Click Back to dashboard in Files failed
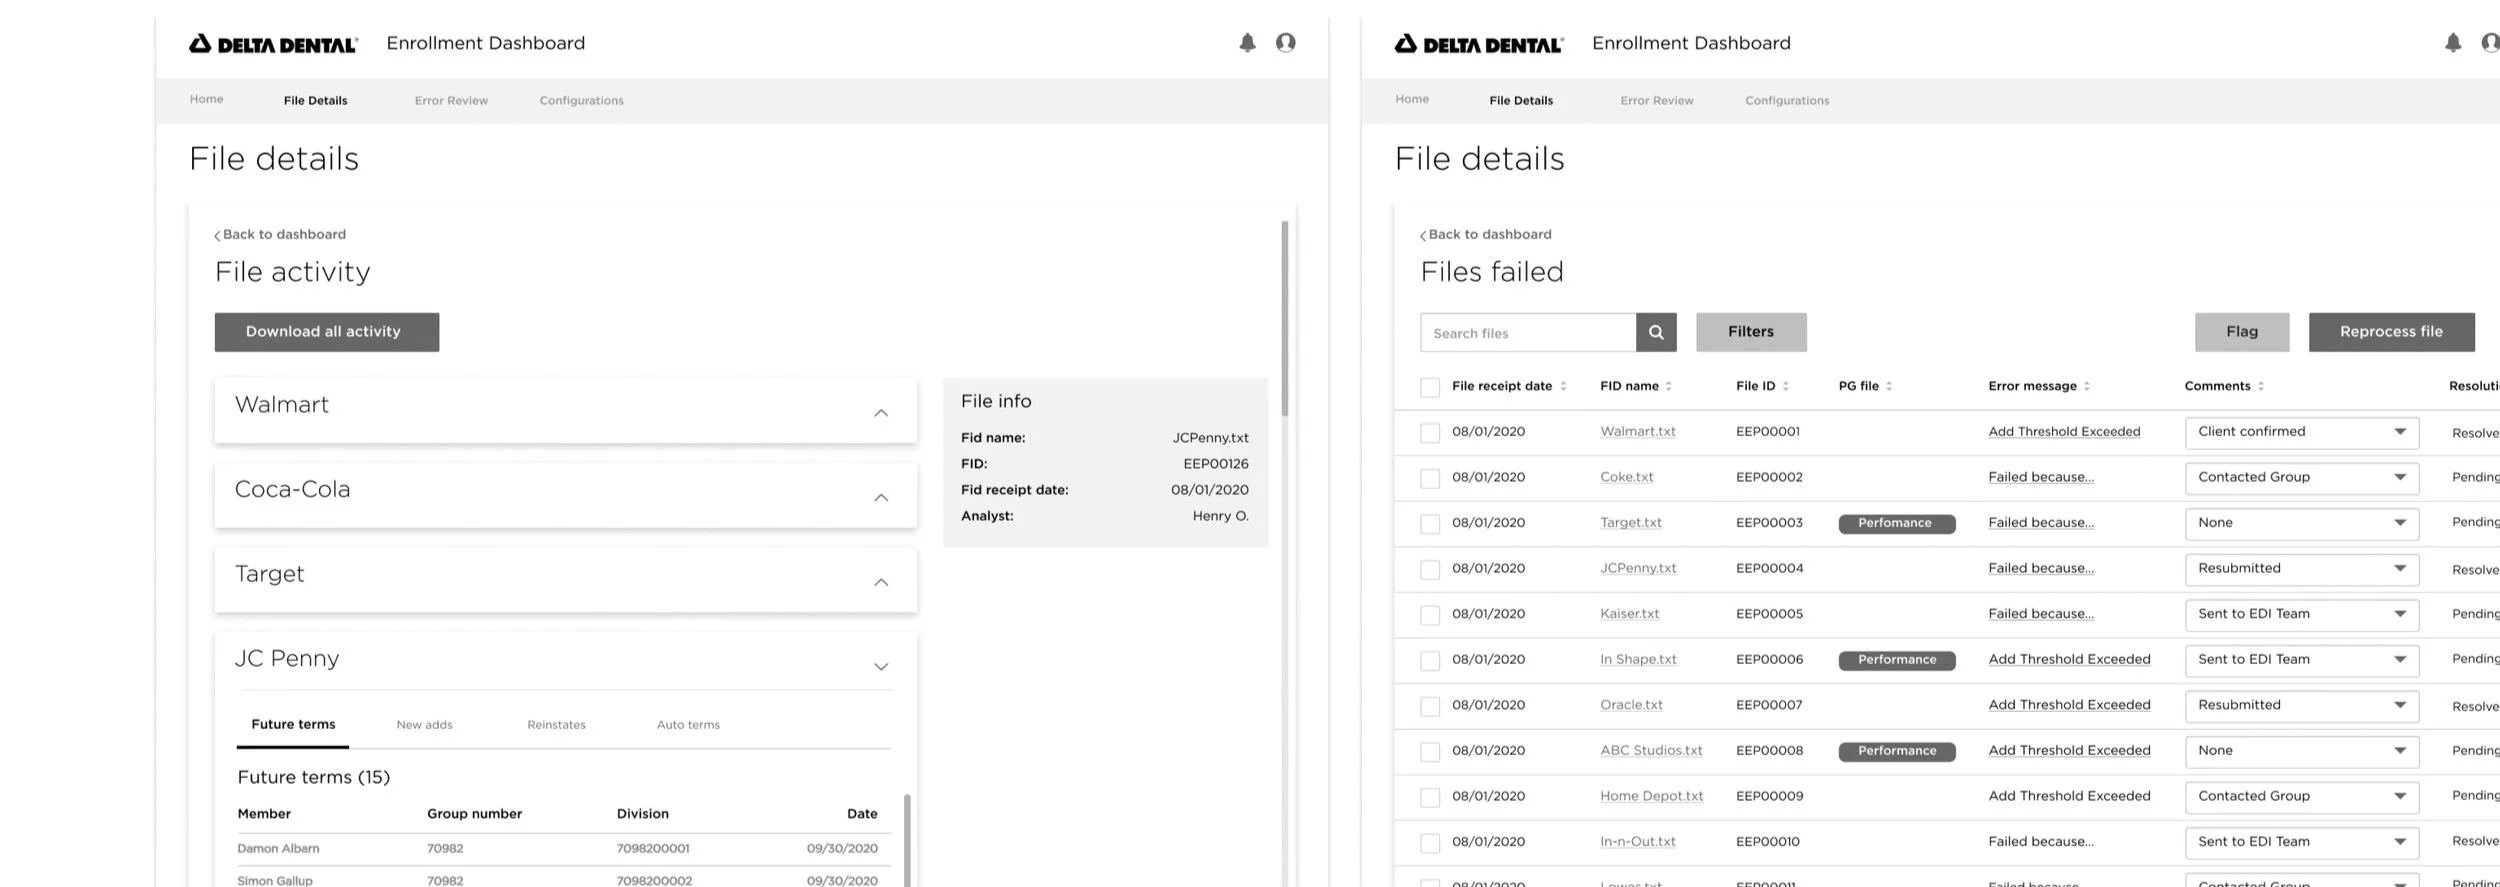Image resolution: width=2500 pixels, height=887 pixels. point(1486,235)
